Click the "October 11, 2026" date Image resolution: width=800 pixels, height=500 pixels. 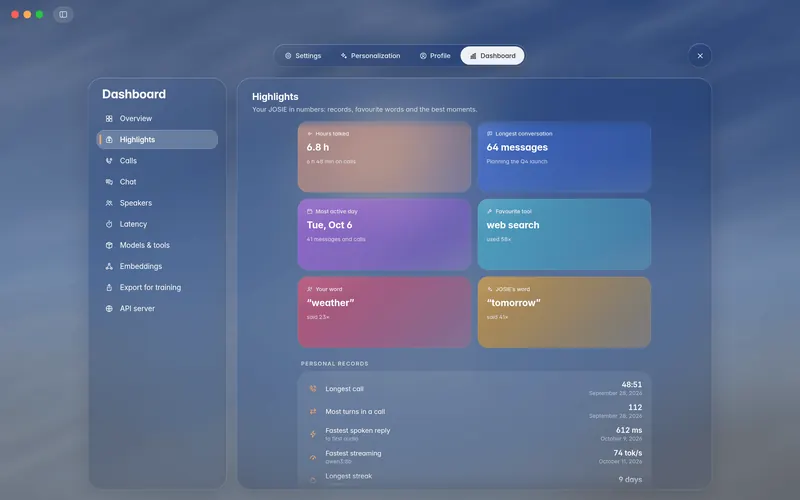pyautogui.click(x=620, y=462)
